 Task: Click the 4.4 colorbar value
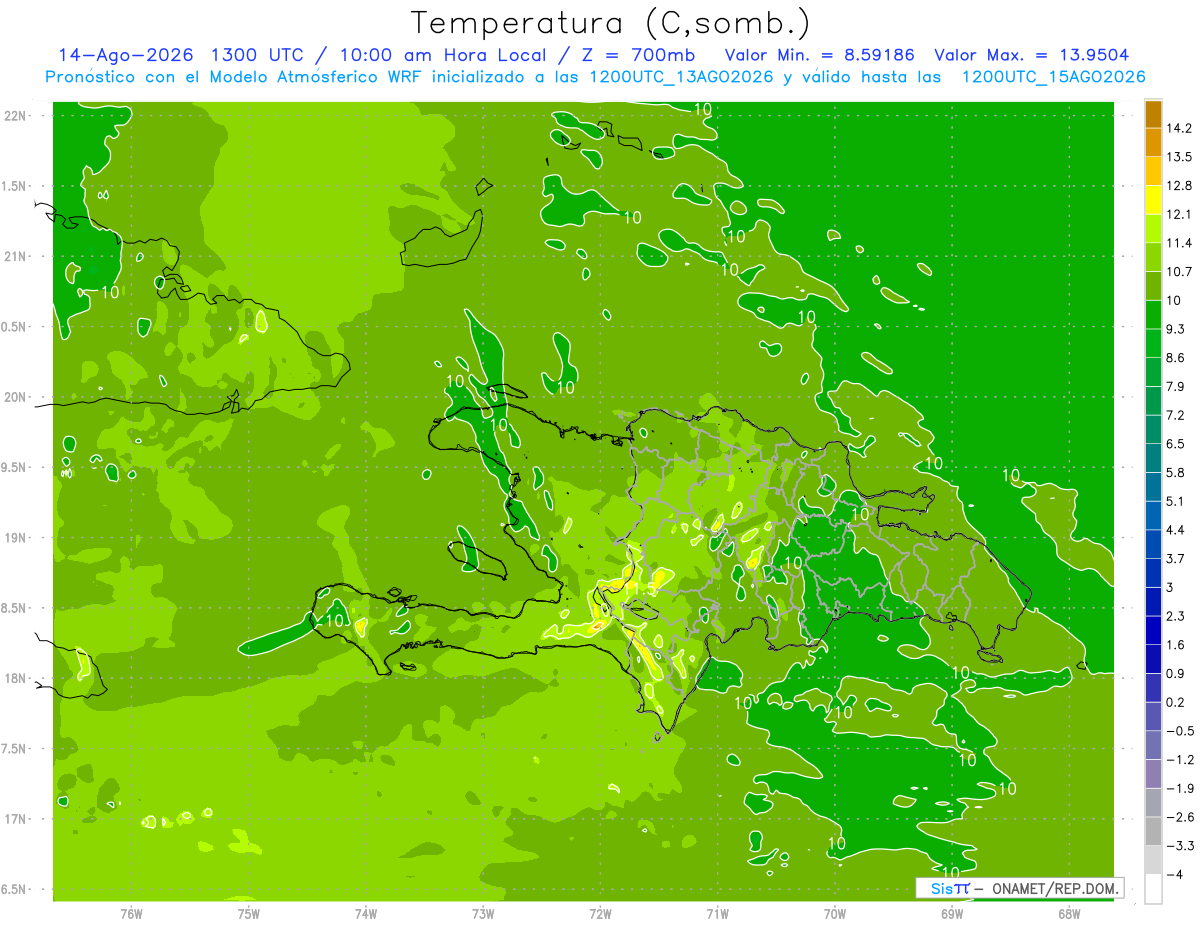click(x=1176, y=530)
